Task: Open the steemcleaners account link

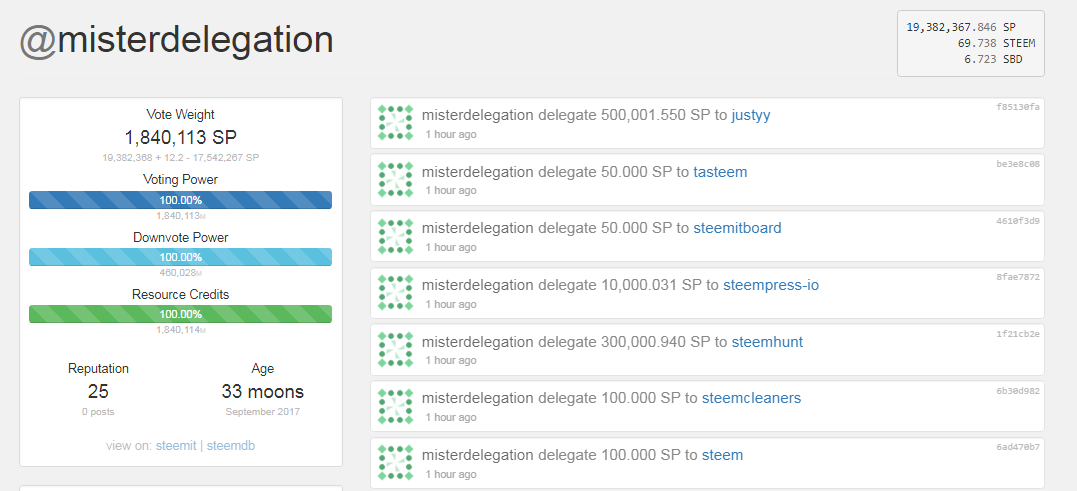Action: [751, 398]
